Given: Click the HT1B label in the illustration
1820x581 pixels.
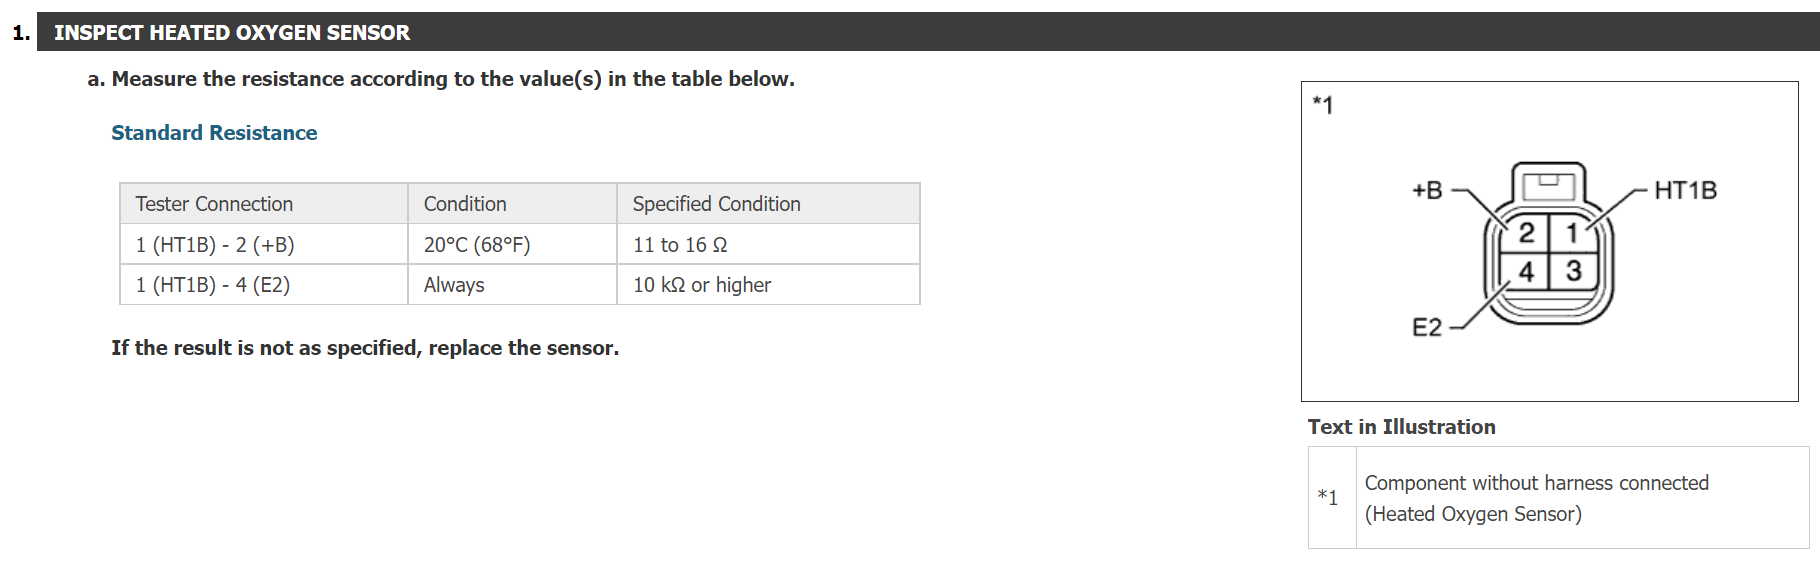Looking at the screenshot, I should pos(1685,190).
